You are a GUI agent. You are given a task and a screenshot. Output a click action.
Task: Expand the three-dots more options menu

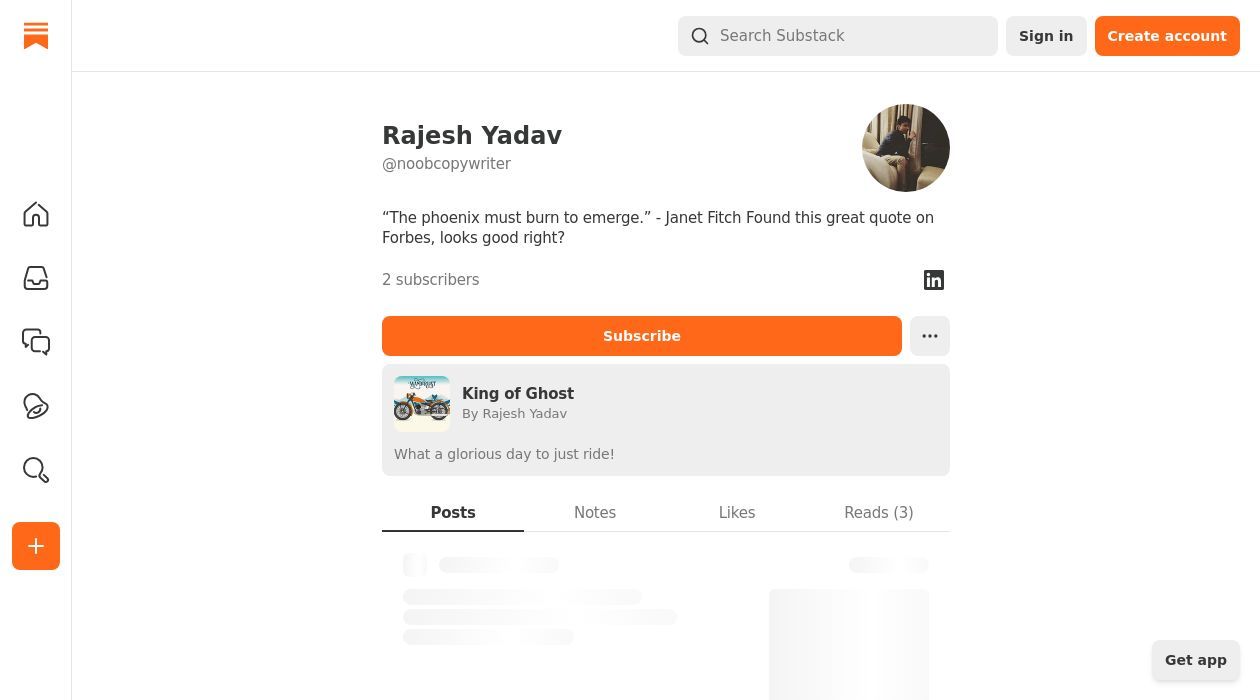[930, 336]
